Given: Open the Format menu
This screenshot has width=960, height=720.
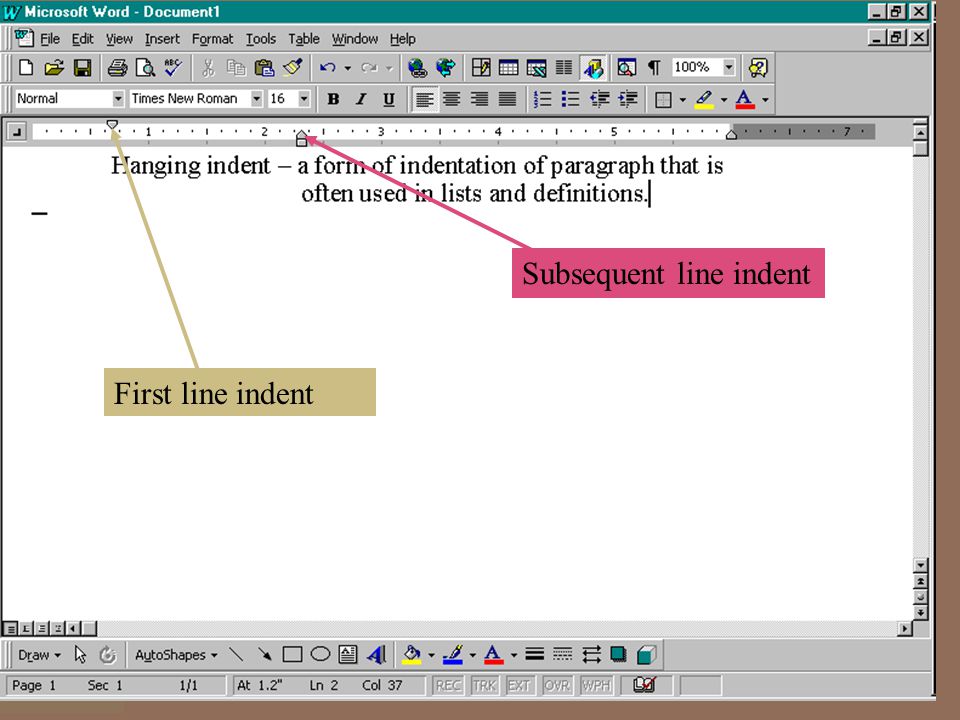Looking at the screenshot, I should (212, 39).
